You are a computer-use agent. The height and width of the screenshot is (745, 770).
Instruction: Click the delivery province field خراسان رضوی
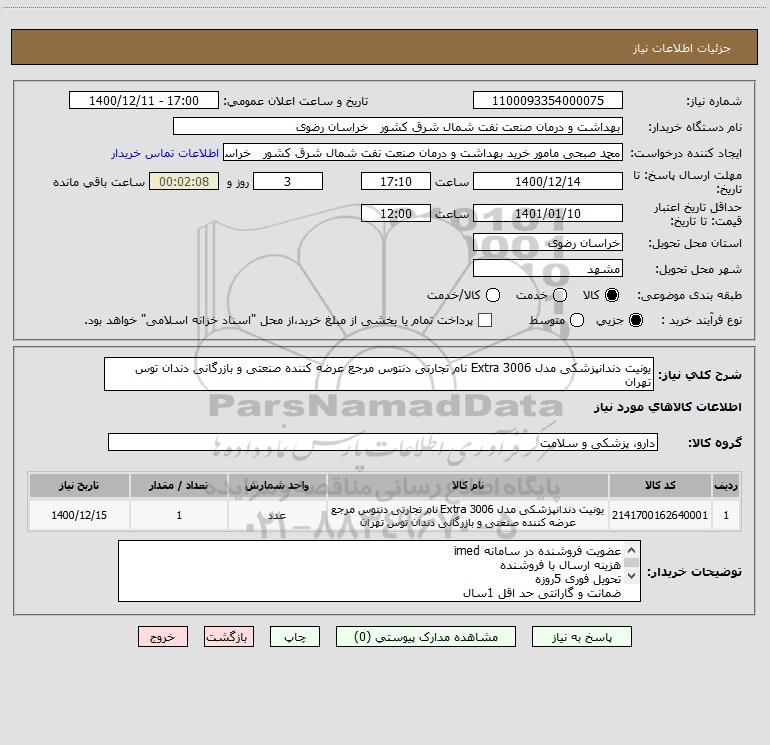tap(548, 242)
